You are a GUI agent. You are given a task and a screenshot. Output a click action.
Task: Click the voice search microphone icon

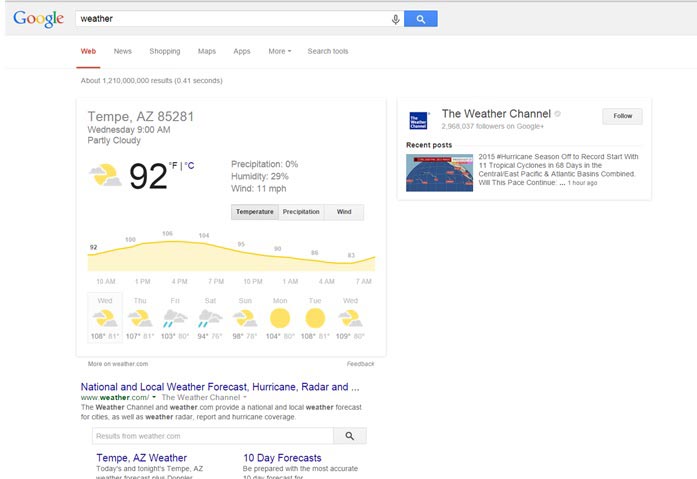(x=395, y=19)
